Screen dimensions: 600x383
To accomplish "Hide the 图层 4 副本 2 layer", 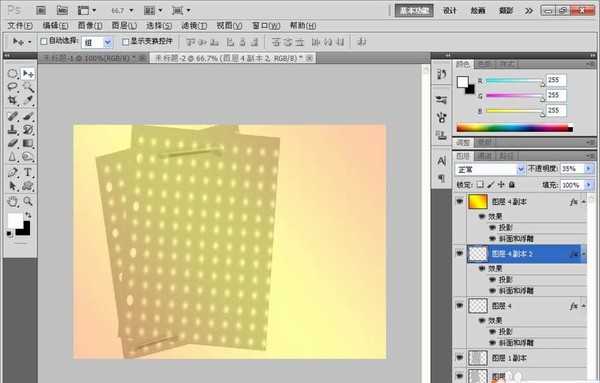I will click(x=460, y=253).
